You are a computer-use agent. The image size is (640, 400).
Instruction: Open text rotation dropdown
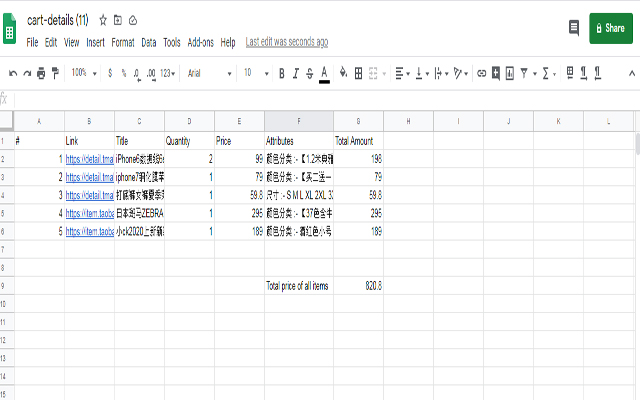pos(460,73)
